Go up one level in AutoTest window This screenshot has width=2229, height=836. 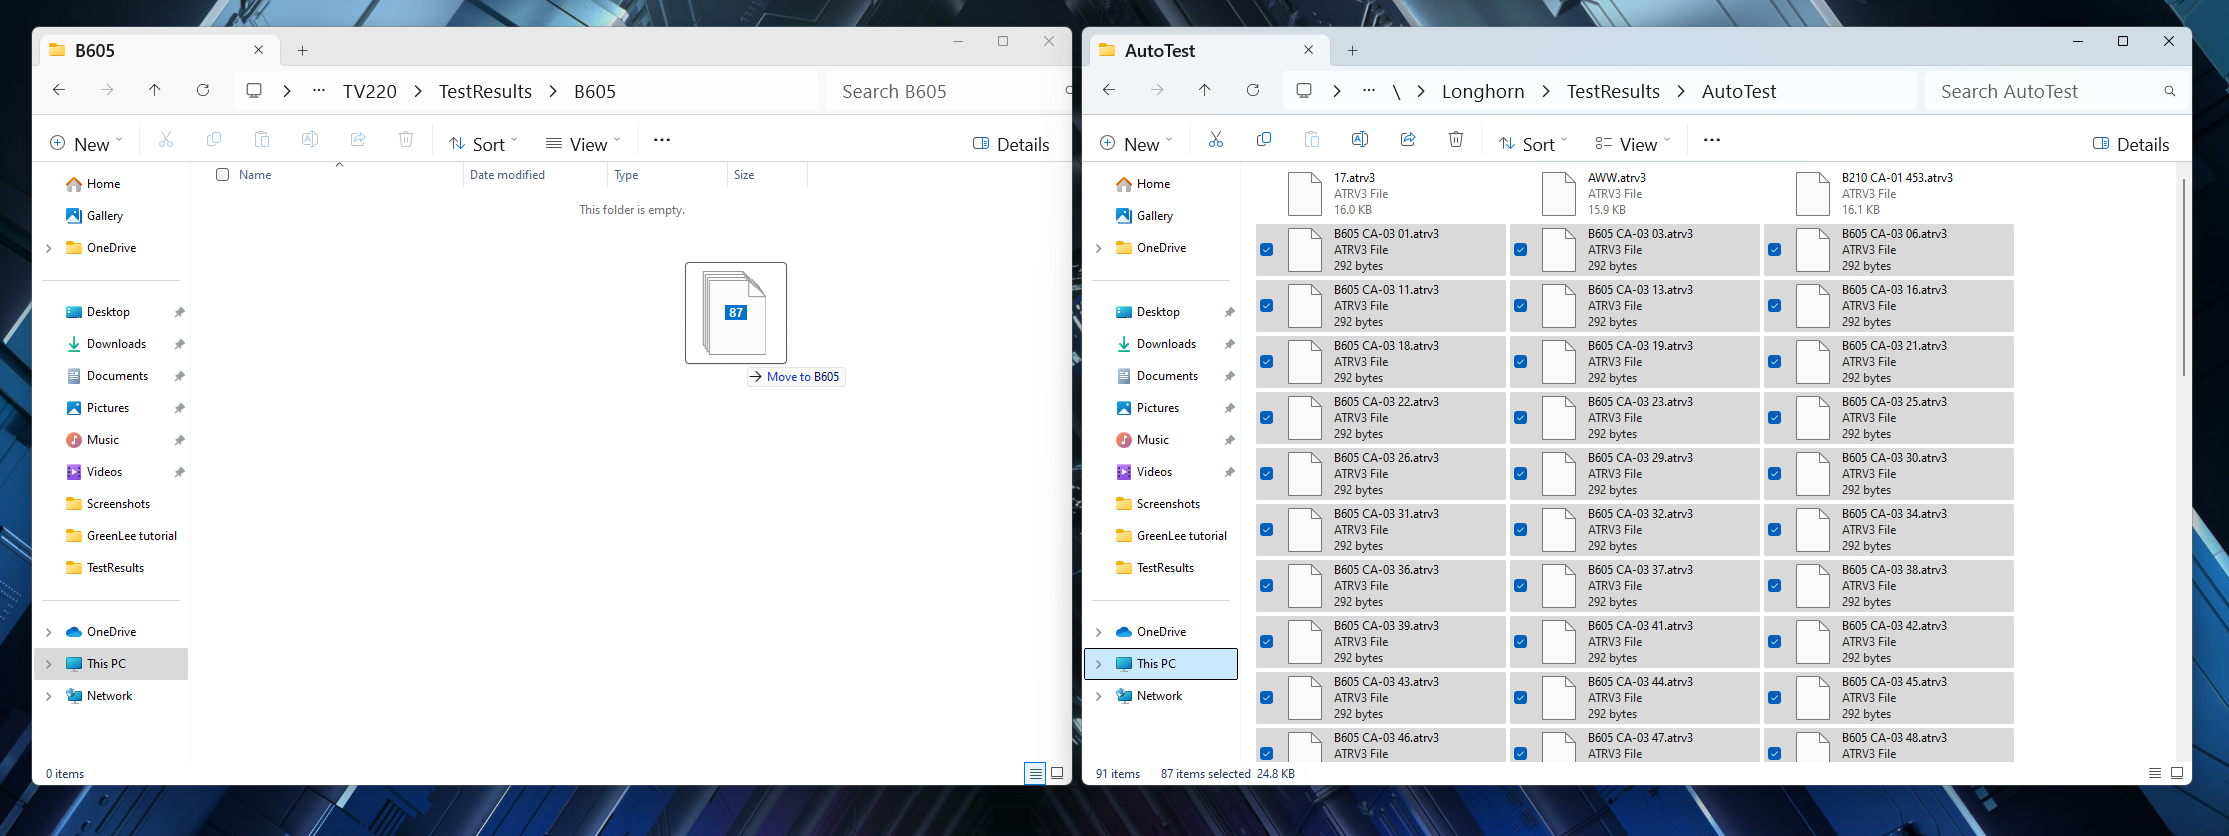click(x=1204, y=91)
